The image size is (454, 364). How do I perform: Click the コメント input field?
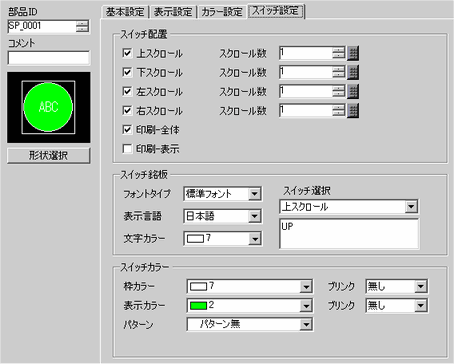coord(49,58)
